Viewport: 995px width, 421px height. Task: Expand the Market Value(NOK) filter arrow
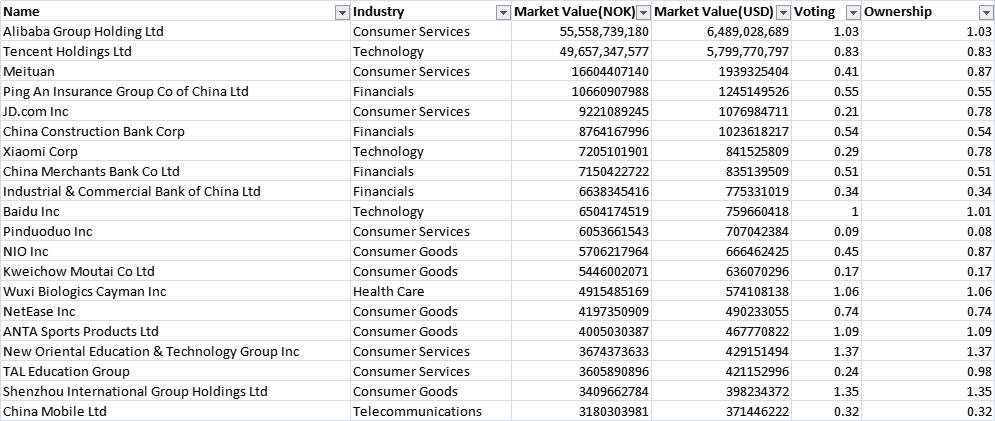pyautogui.click(x=644, y=12)
